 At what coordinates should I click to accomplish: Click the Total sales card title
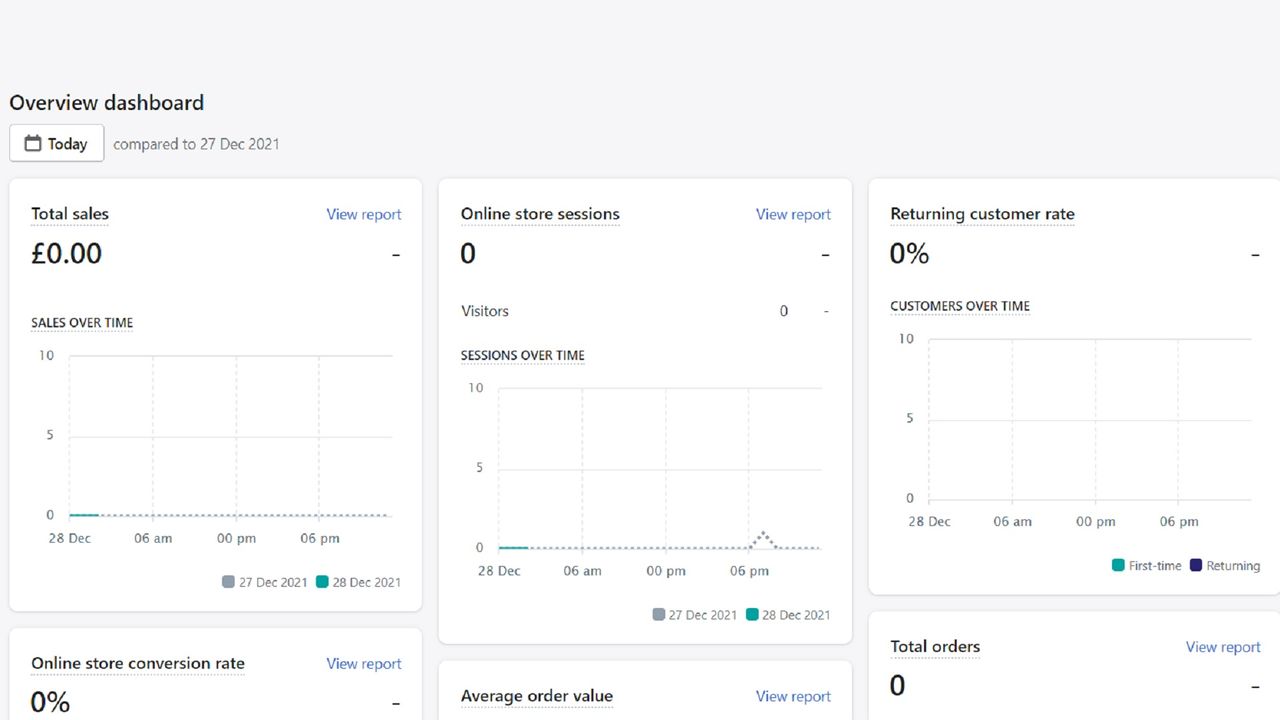(70, 214)
